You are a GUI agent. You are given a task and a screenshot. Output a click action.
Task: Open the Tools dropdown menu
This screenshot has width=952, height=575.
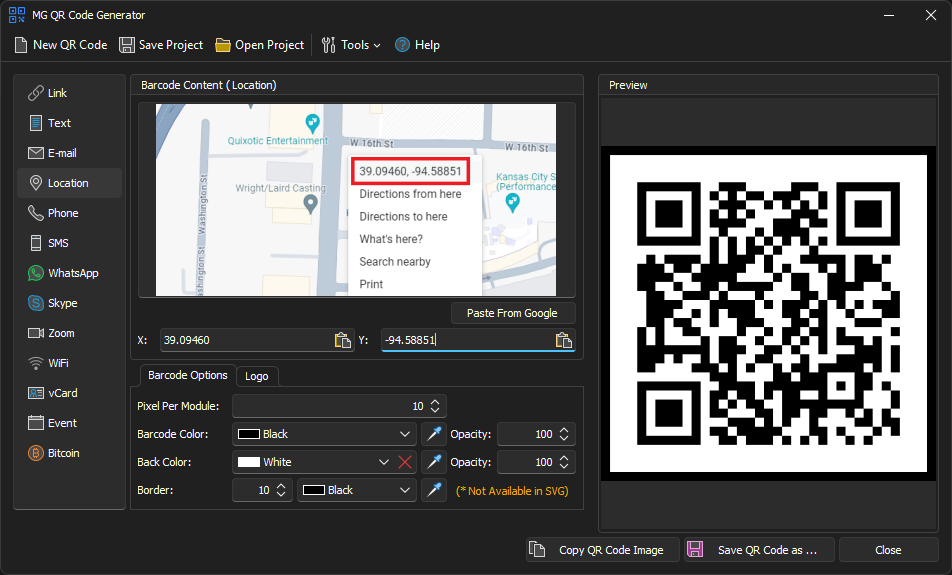tap(351, 45)
